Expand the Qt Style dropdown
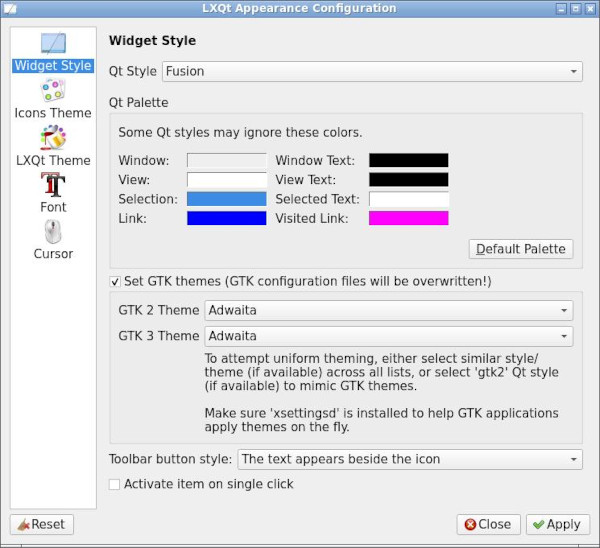Image resolution: width=600 pixels, height=548 pixels. (372, 71)
